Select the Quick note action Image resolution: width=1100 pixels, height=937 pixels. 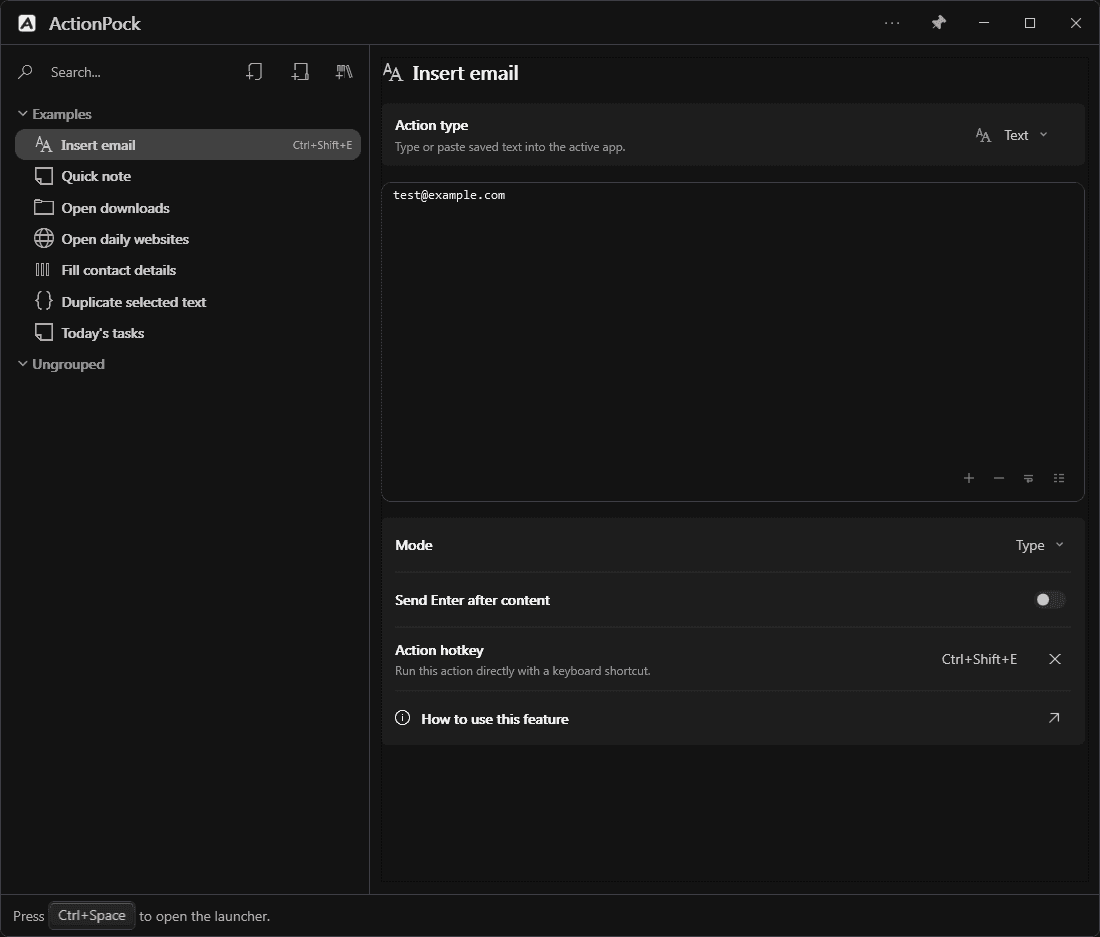(188, 176)
